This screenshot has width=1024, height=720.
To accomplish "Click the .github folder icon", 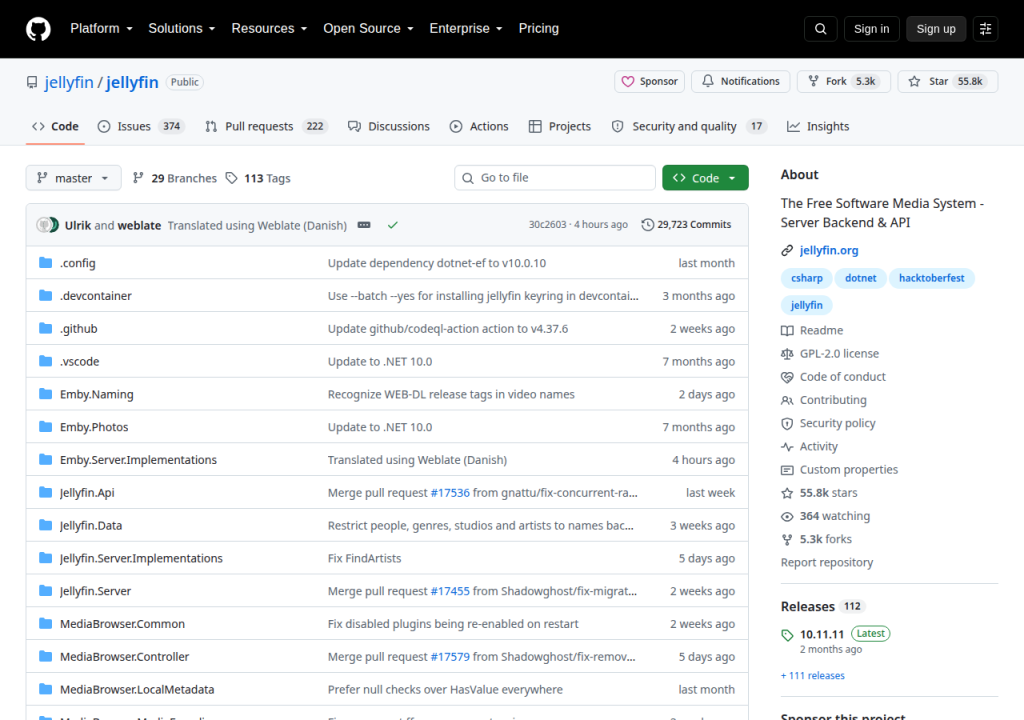I will [x=45, y=328].
